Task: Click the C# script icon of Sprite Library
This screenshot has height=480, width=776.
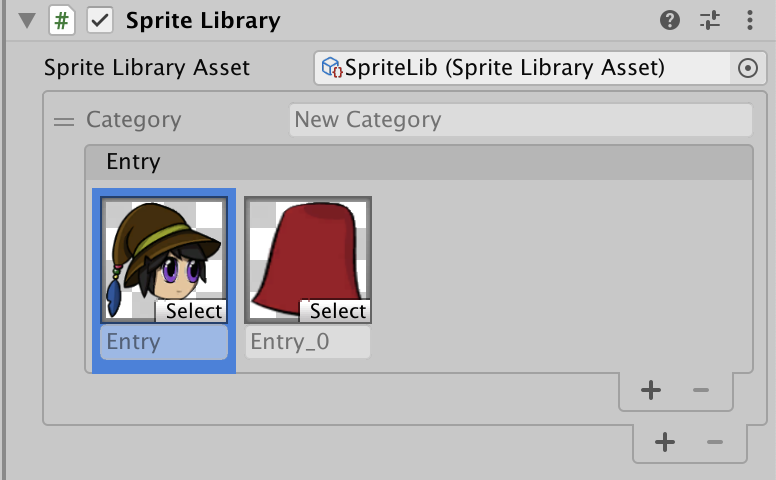Action: click(x=62, y=20)
